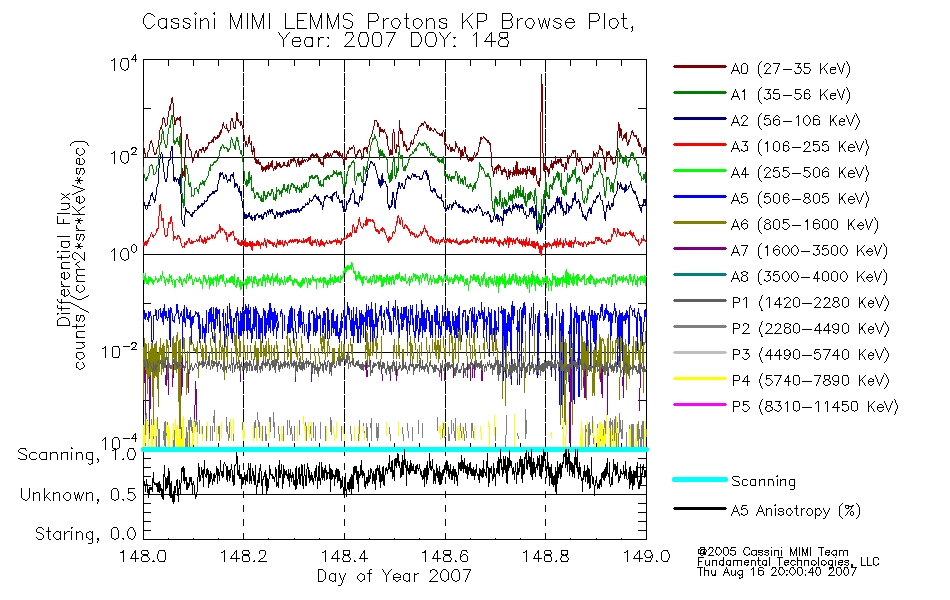Image resolution: width=950 pixels, height=600 pixels.
Task: Click the 149.0 x-axis tick label
Action: tap(646, 556)
